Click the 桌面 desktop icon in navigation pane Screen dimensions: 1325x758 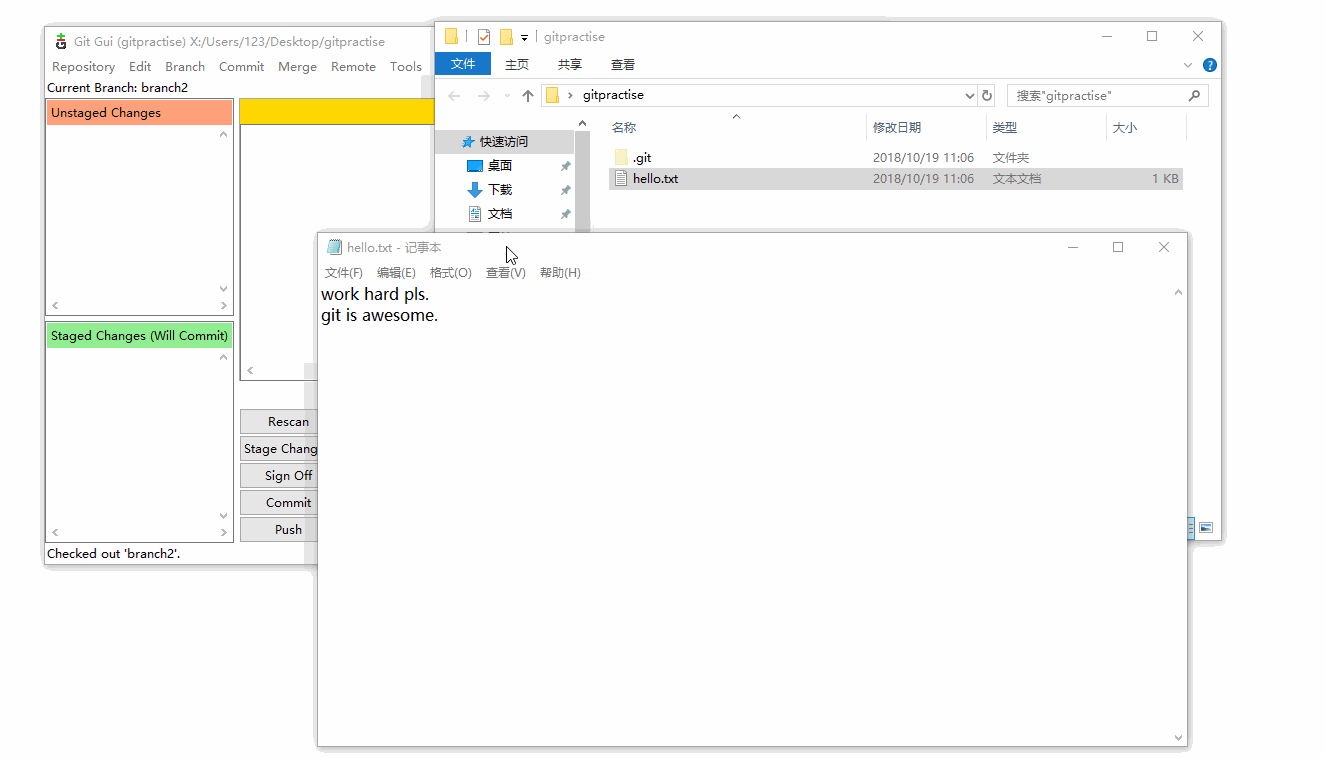click(x=475, y=166)
